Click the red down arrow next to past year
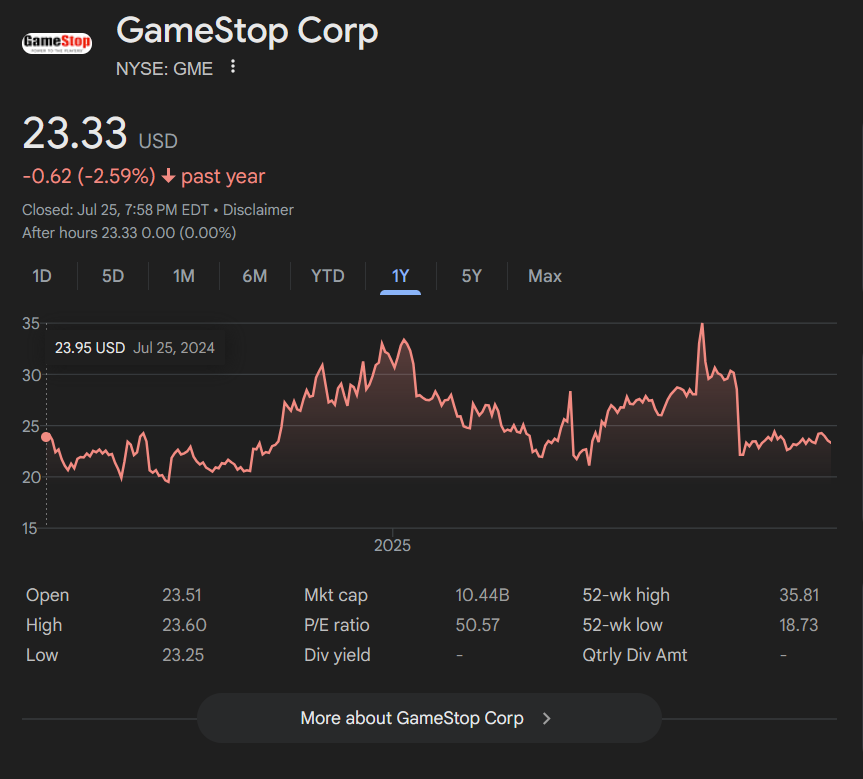863x779 pixels. (x=168, y=176)
